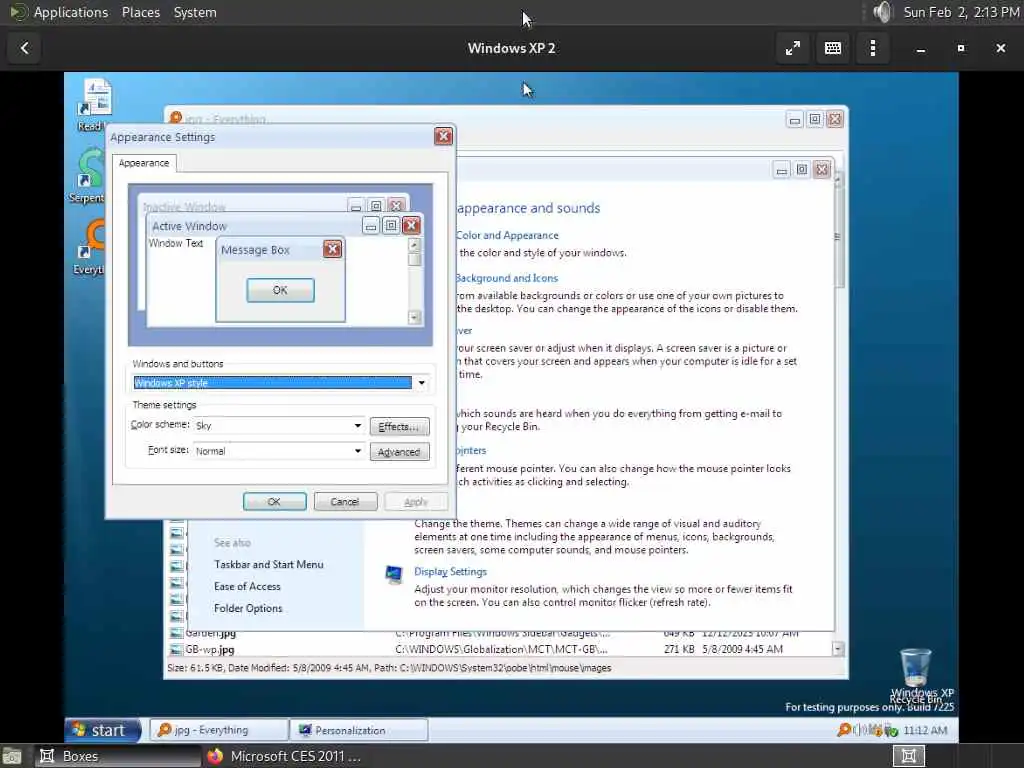Image resolution: width=1024 pixels, height=768 pixels.
Task: Open the Applications menu in the top panel
Action: tap(71, 12)
